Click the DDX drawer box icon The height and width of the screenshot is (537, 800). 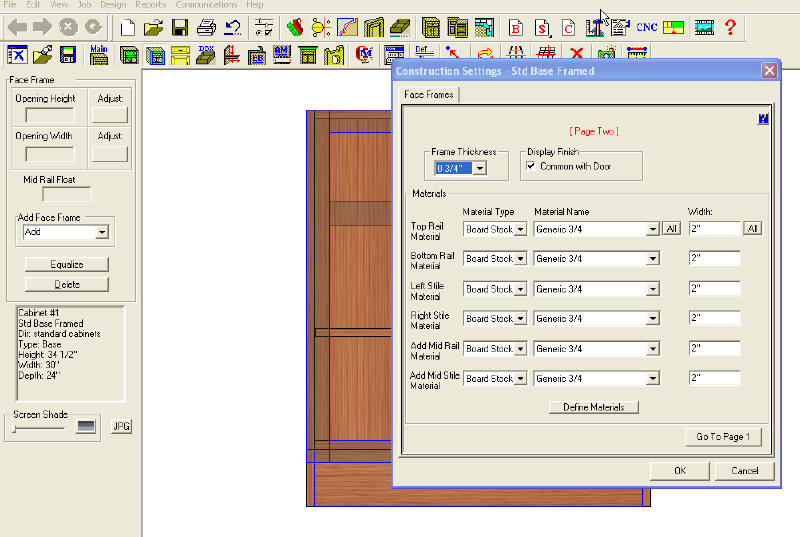coord(206,55)
